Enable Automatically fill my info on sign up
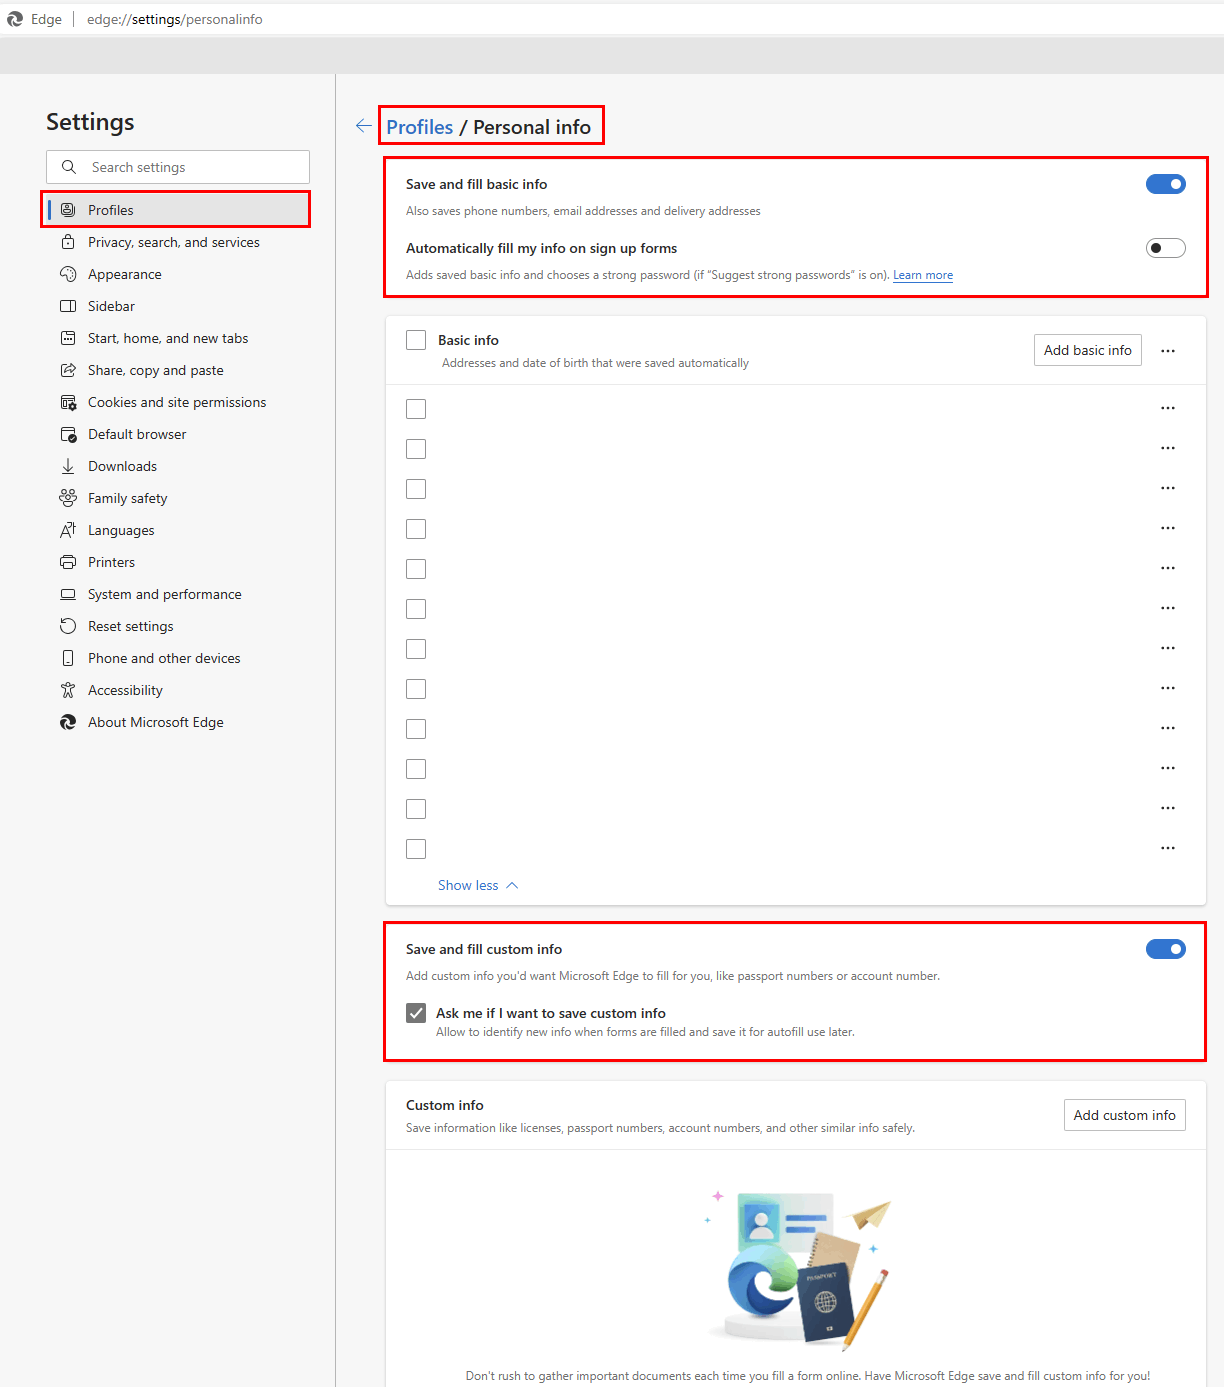The height and width of the screenshot is (1387, 1224). tap(1166, 248)
